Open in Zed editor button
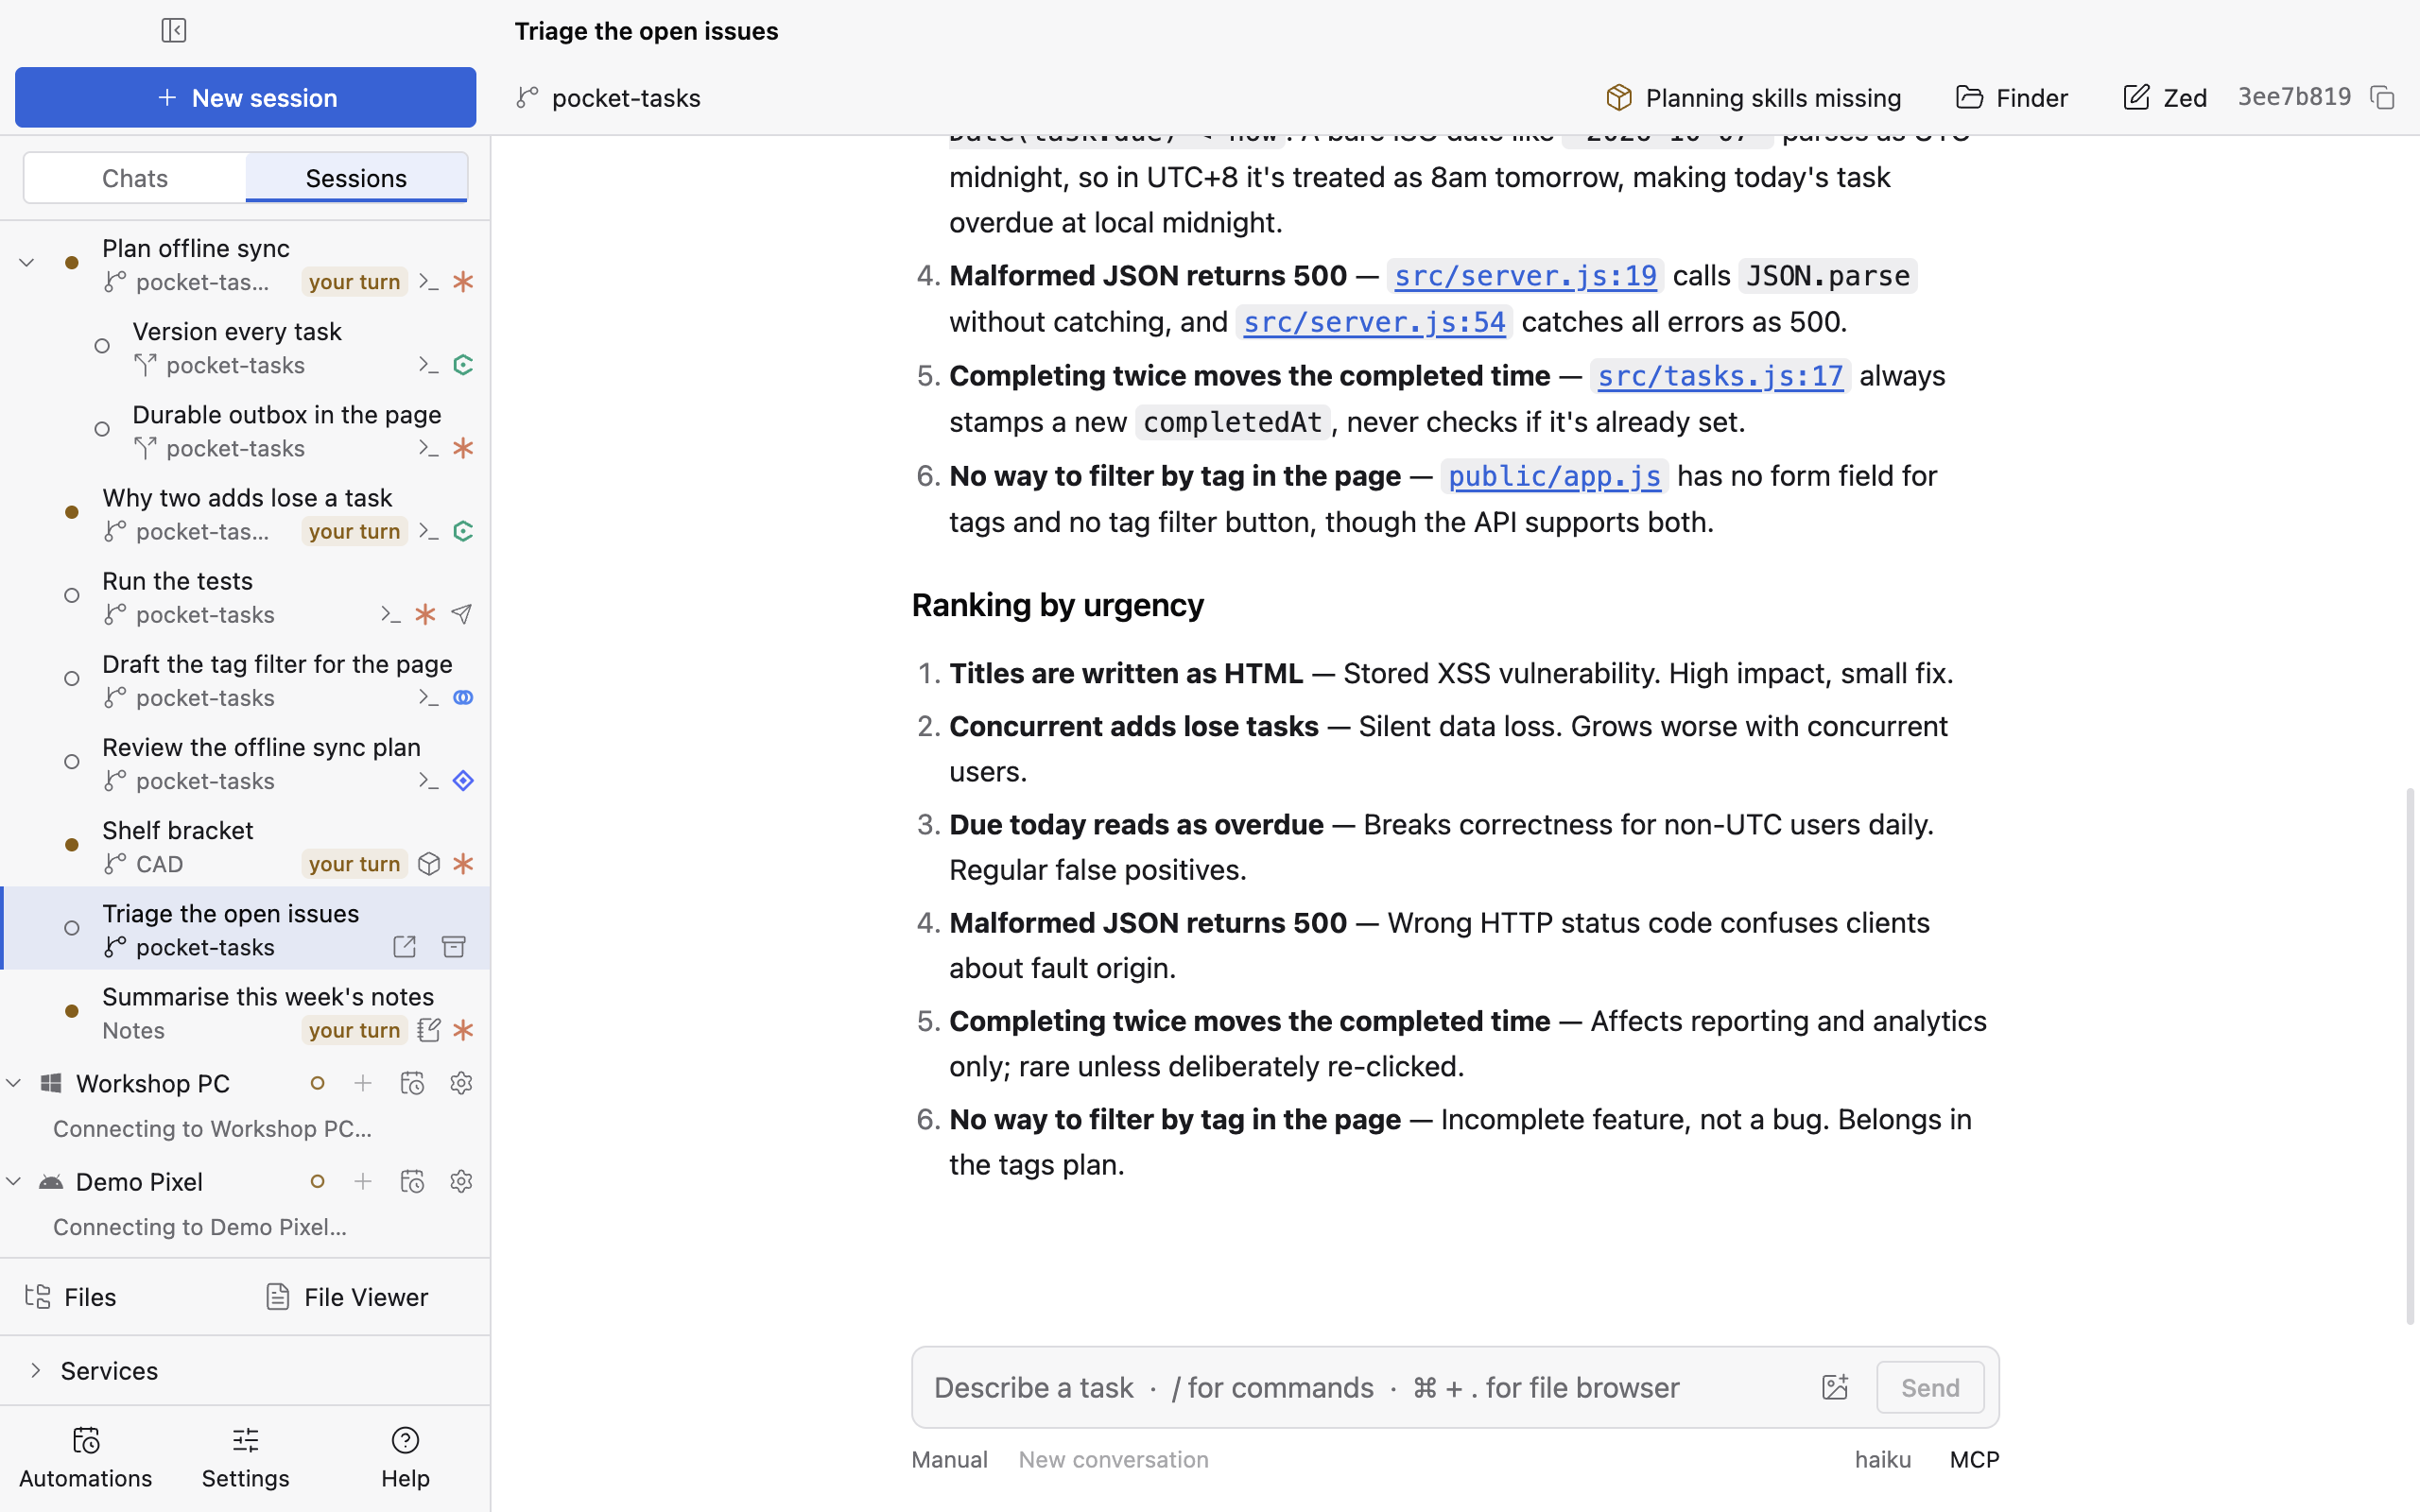 pos(2165,98)
